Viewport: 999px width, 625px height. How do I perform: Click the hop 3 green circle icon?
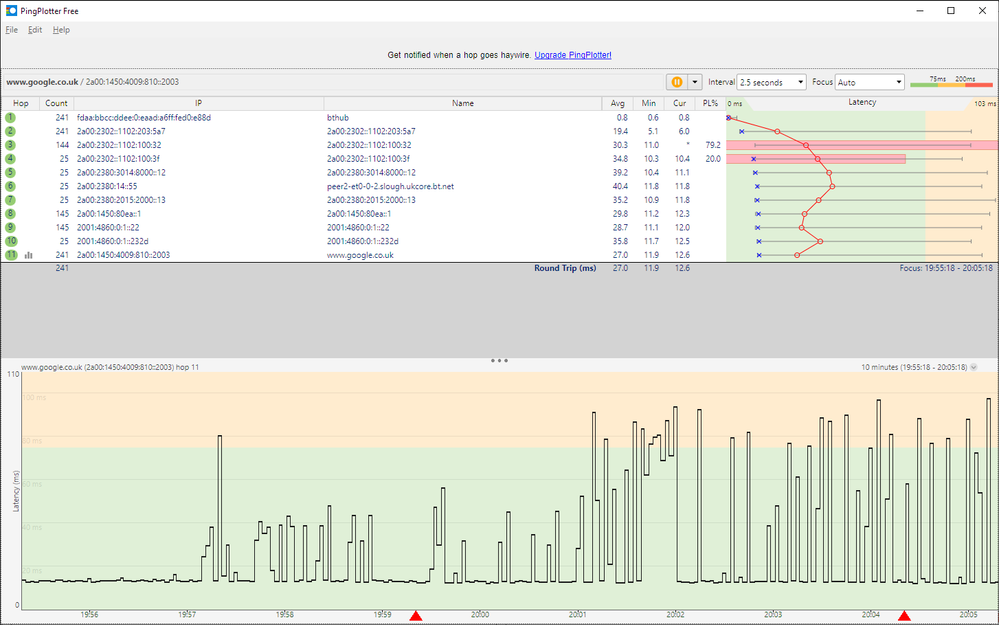[x=11, y=145]
